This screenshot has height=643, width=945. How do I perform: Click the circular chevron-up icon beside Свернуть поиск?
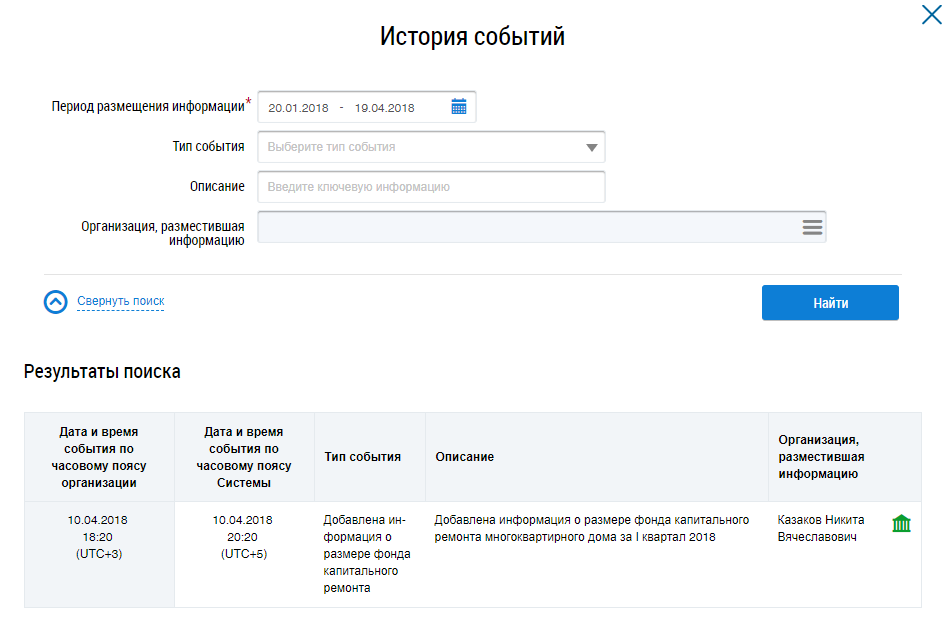pos(56,301)
